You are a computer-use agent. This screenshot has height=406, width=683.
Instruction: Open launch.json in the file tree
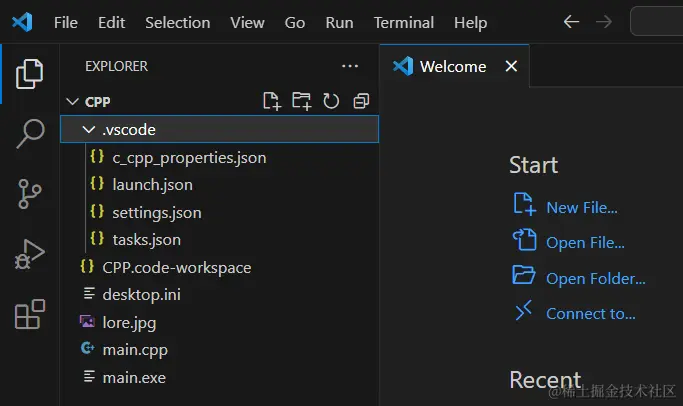(x=220, y=185)
